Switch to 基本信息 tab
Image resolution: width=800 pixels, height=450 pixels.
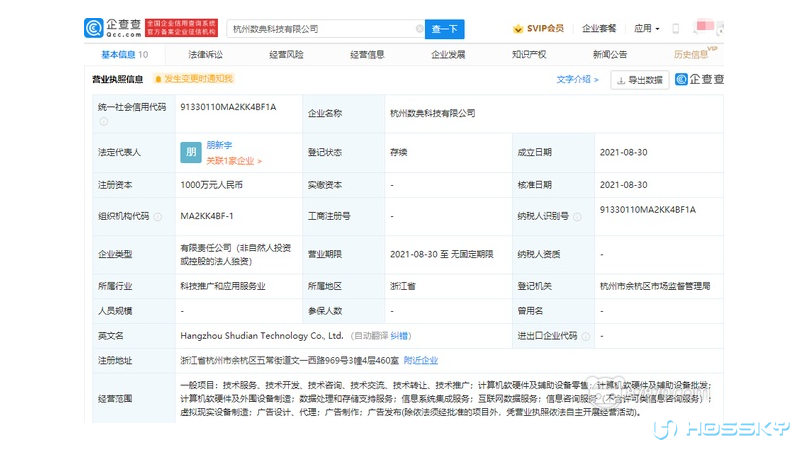(124, 55)
